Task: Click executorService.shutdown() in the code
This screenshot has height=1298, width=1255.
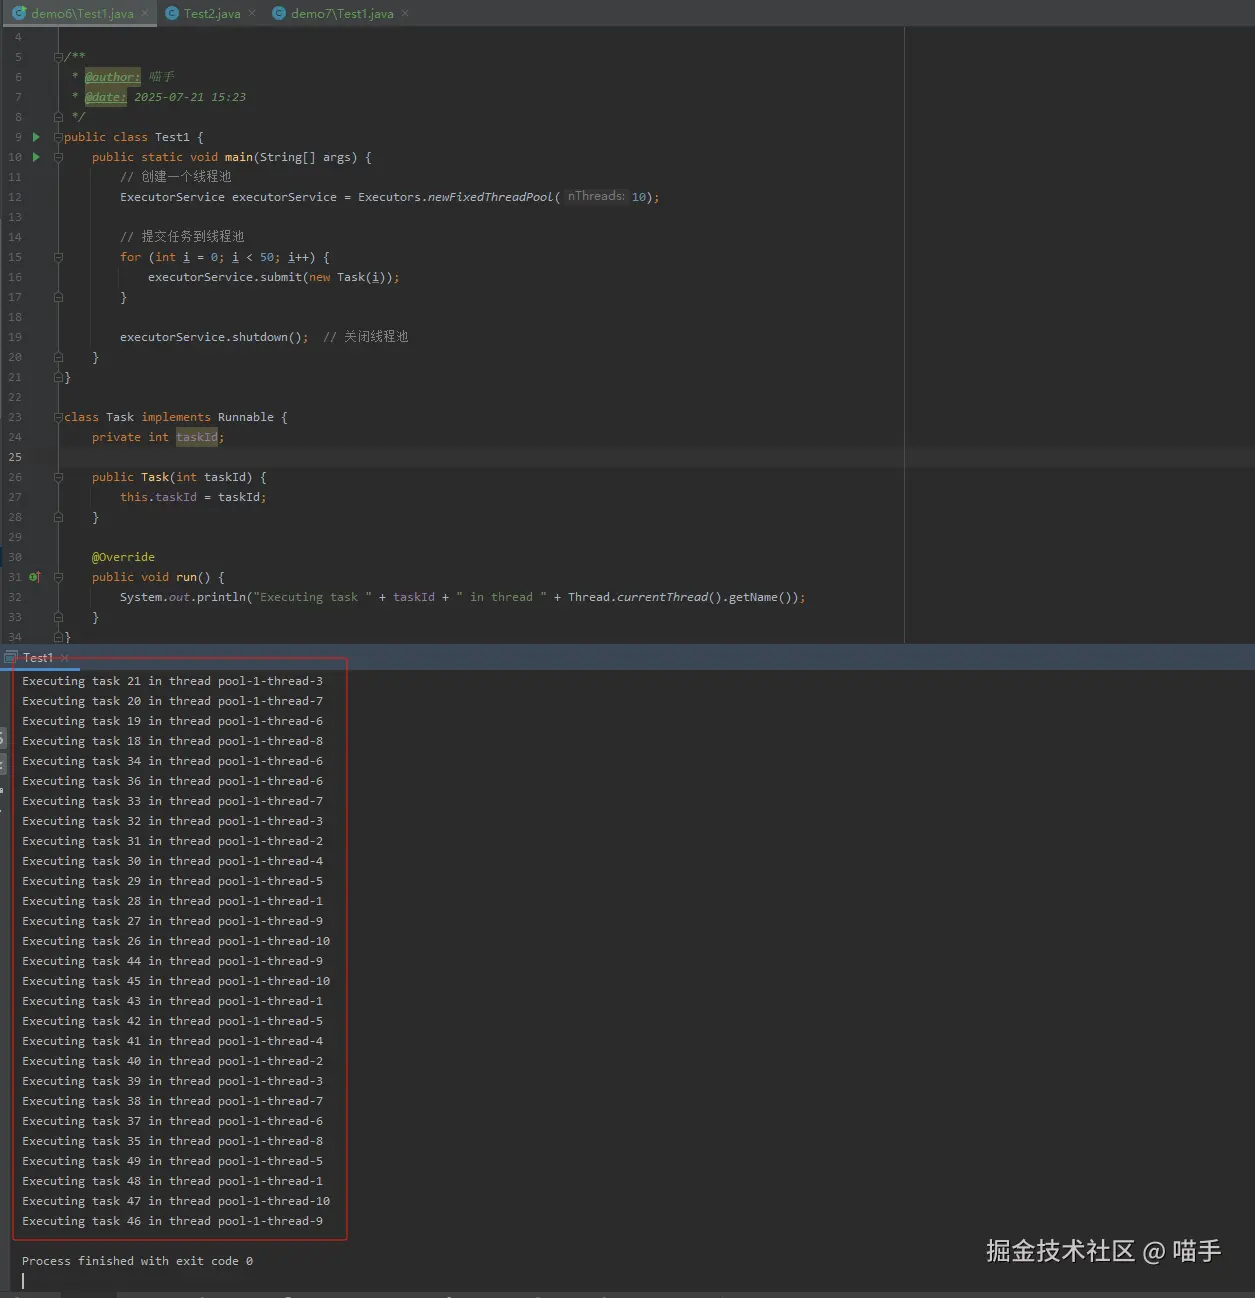Action: click(x=214, y=337)
